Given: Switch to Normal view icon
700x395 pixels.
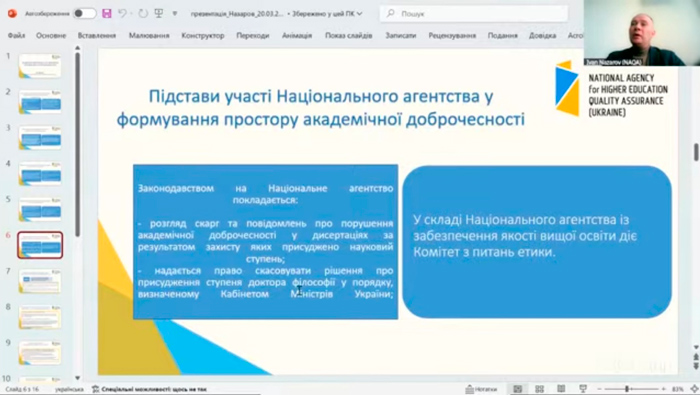Looking at the screenshot, I should click(517, 389).
